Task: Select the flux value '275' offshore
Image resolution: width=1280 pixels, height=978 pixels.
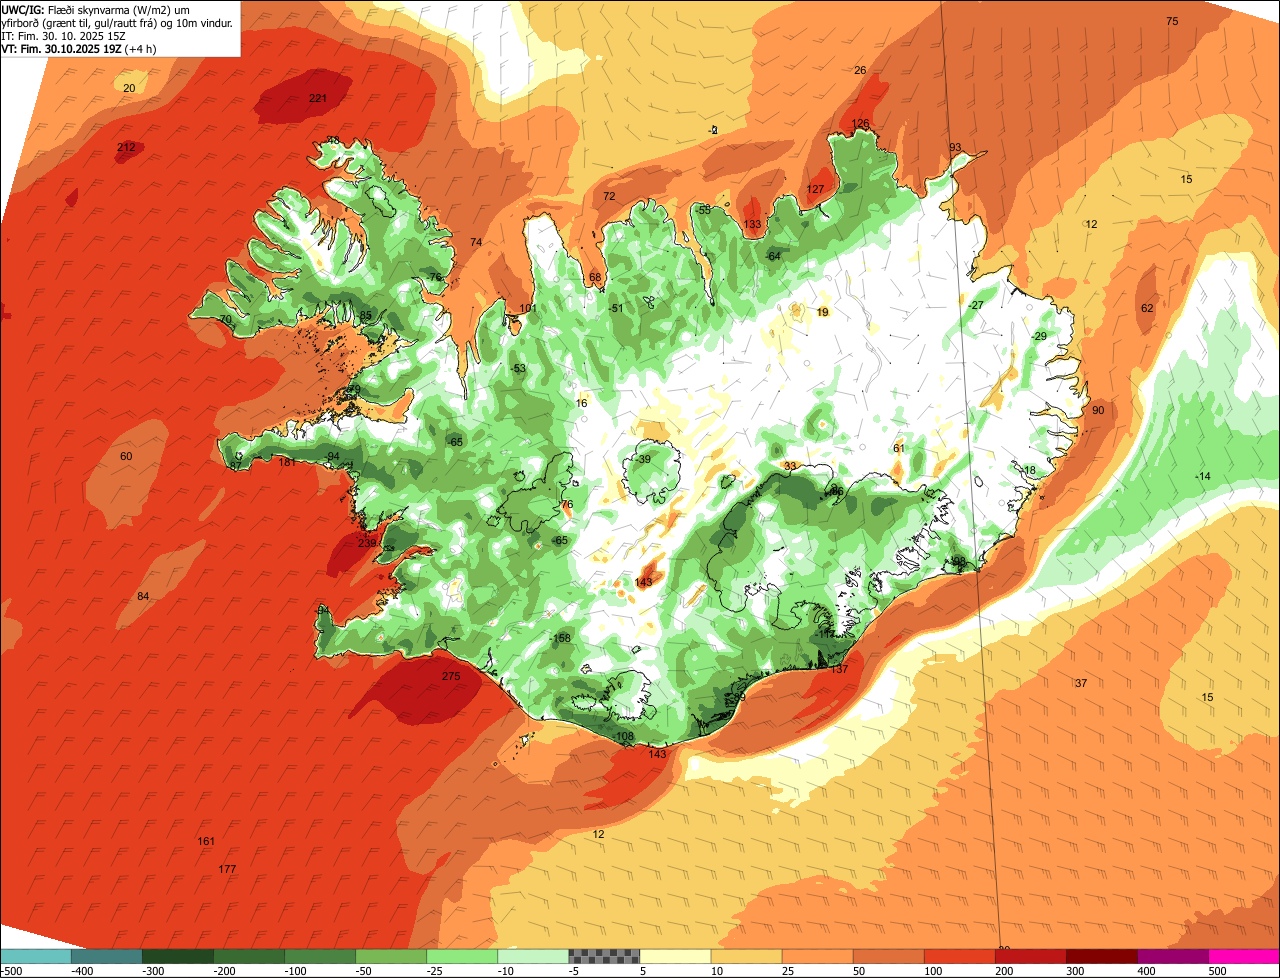Action: point(451,677)
